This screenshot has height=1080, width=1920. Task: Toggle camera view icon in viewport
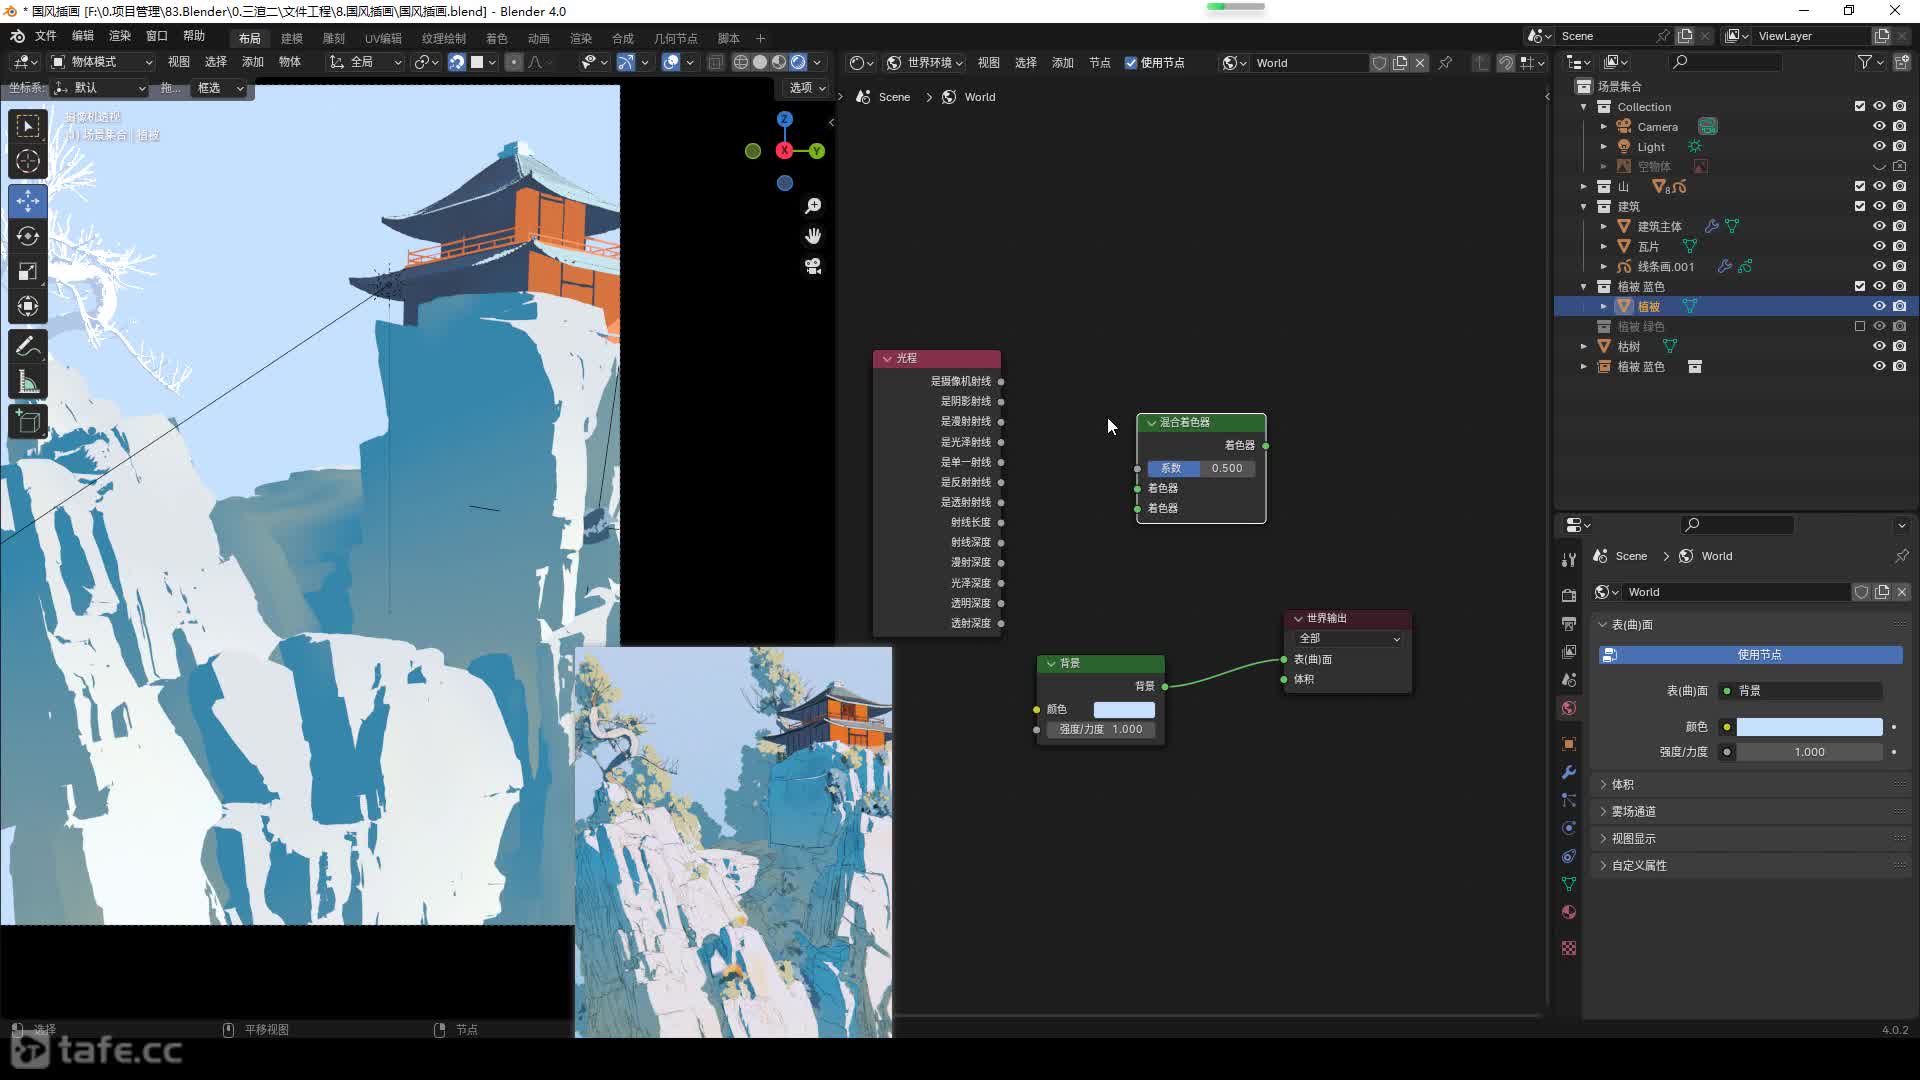(813, 266)
